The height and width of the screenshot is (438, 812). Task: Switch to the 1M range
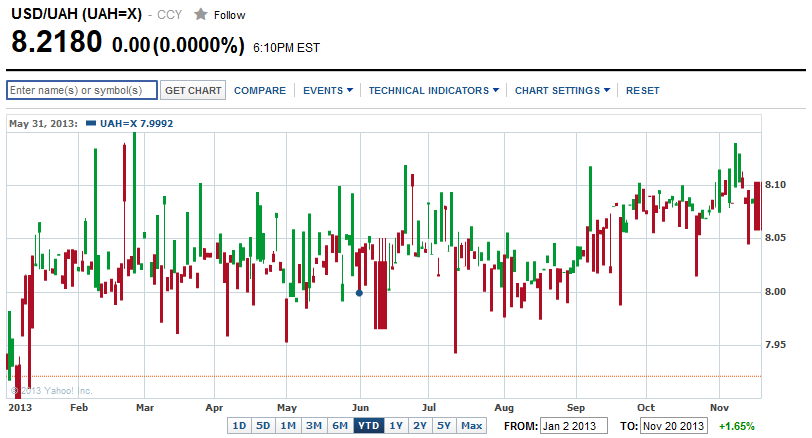coord(288,426)
